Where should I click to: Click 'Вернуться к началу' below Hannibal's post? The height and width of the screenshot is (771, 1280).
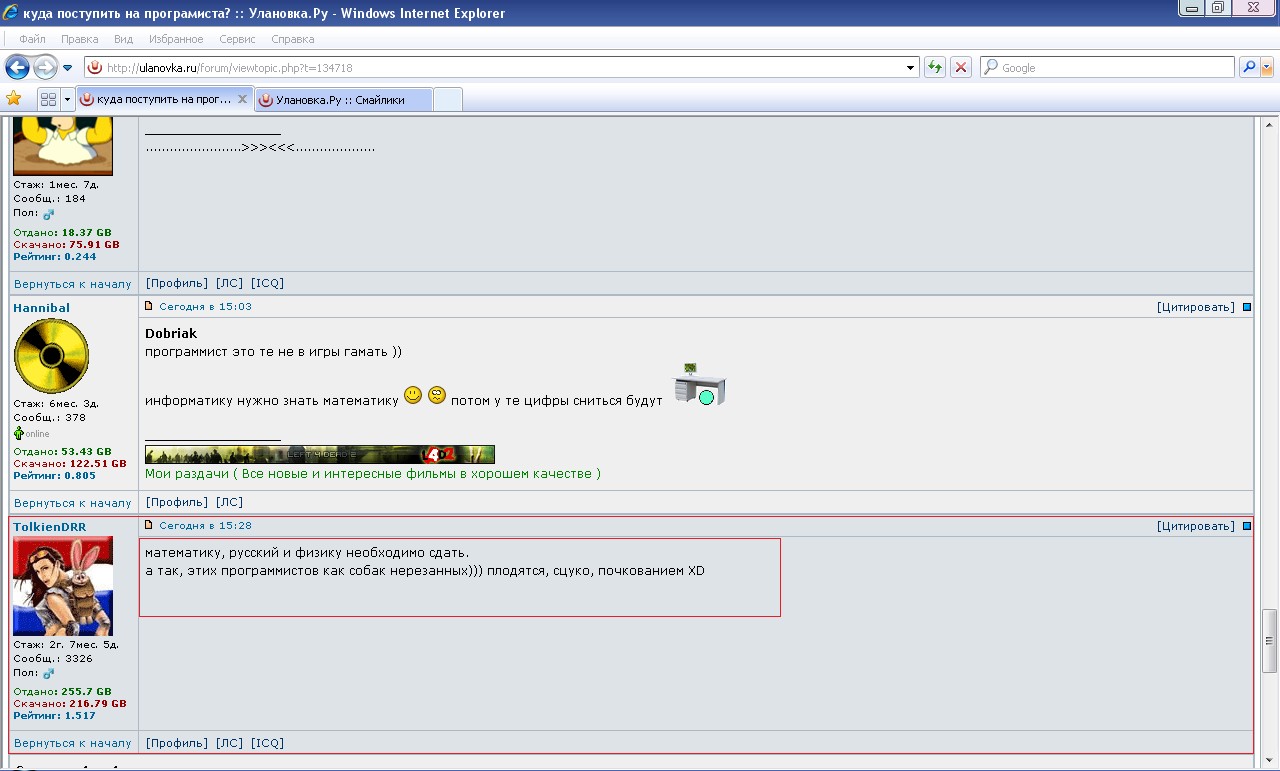point(73,503)
